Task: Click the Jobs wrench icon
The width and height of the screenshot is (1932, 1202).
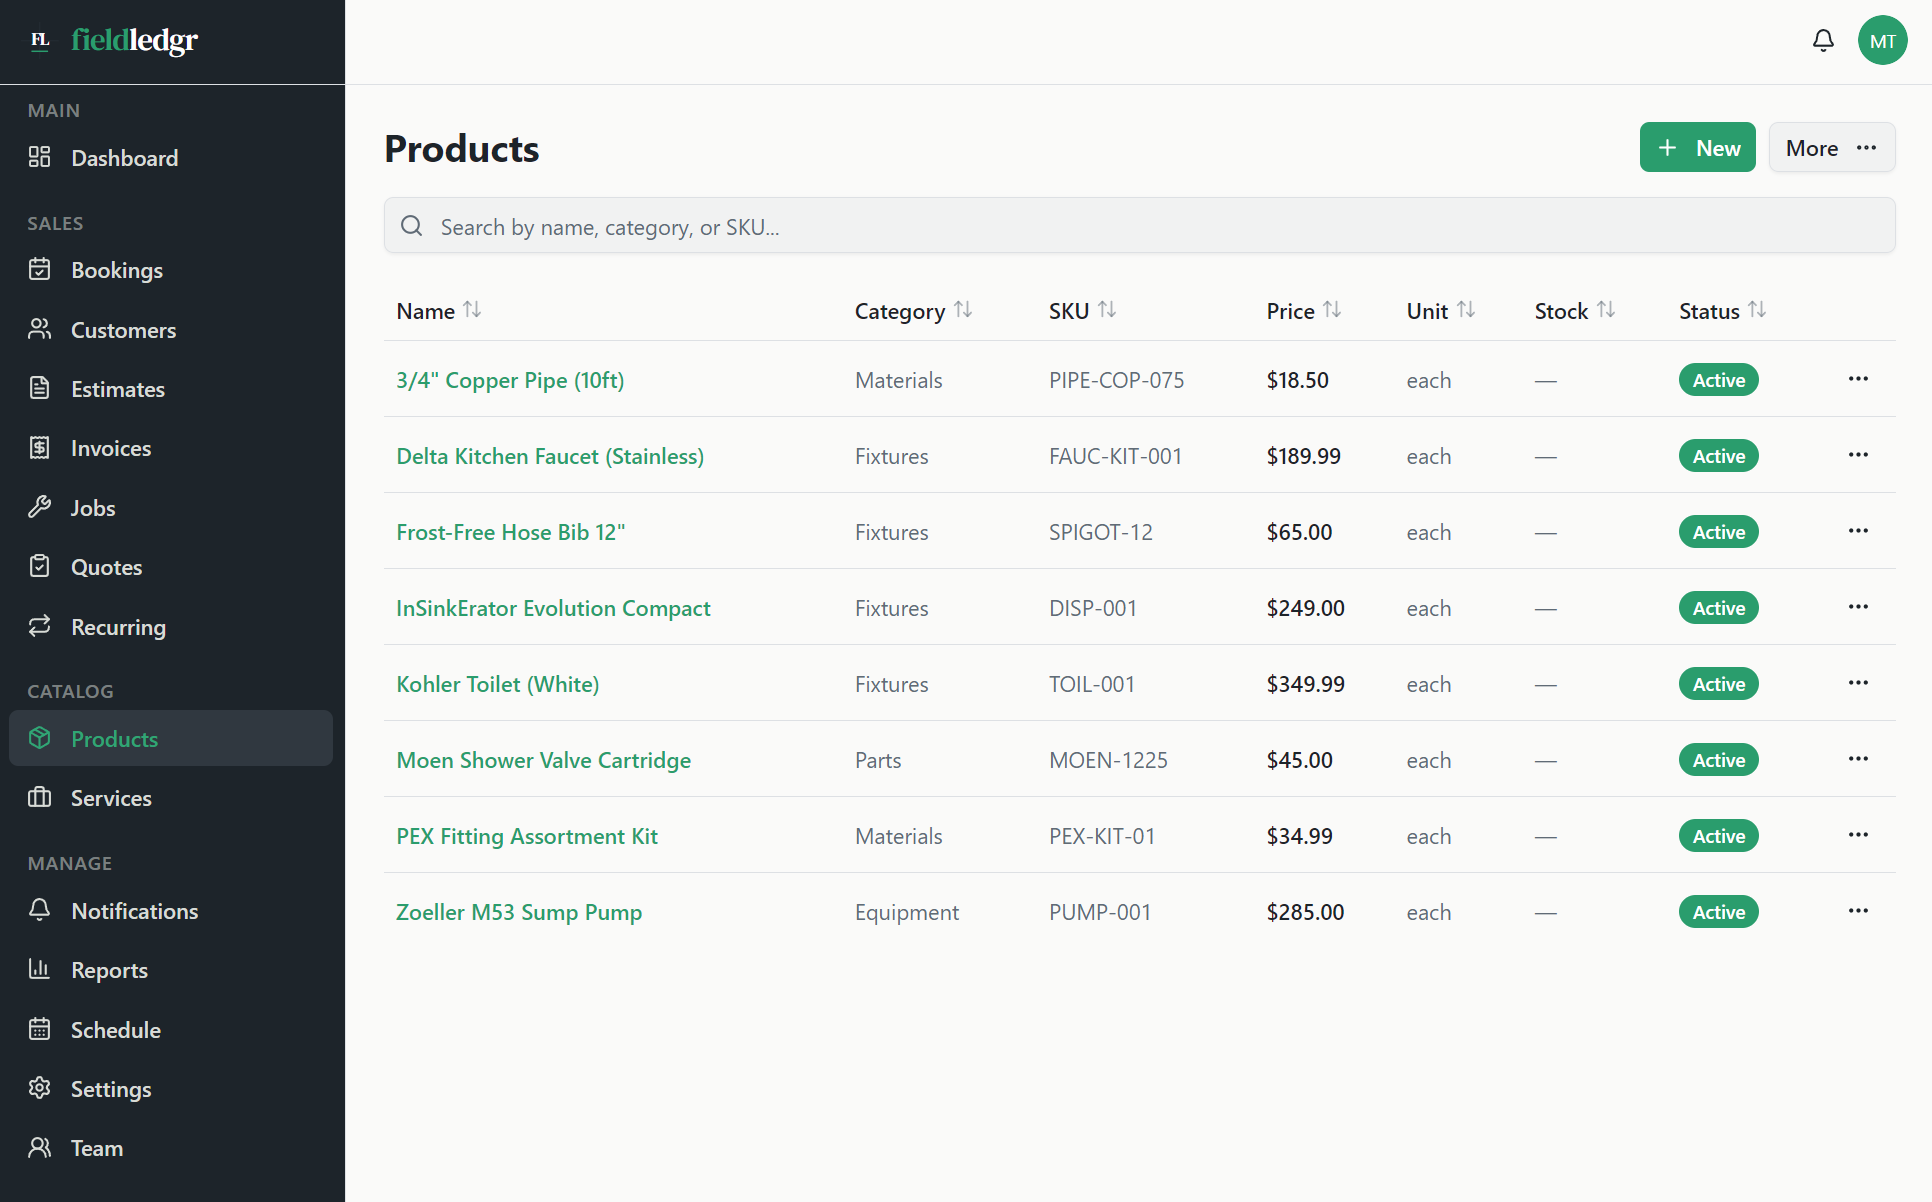Action: click(40, 507)
